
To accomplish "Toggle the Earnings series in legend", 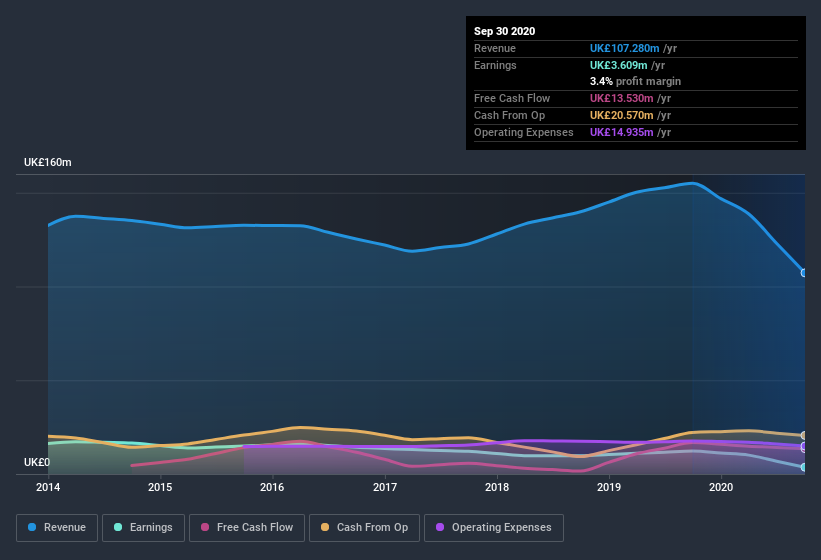I will pos(143,527).
